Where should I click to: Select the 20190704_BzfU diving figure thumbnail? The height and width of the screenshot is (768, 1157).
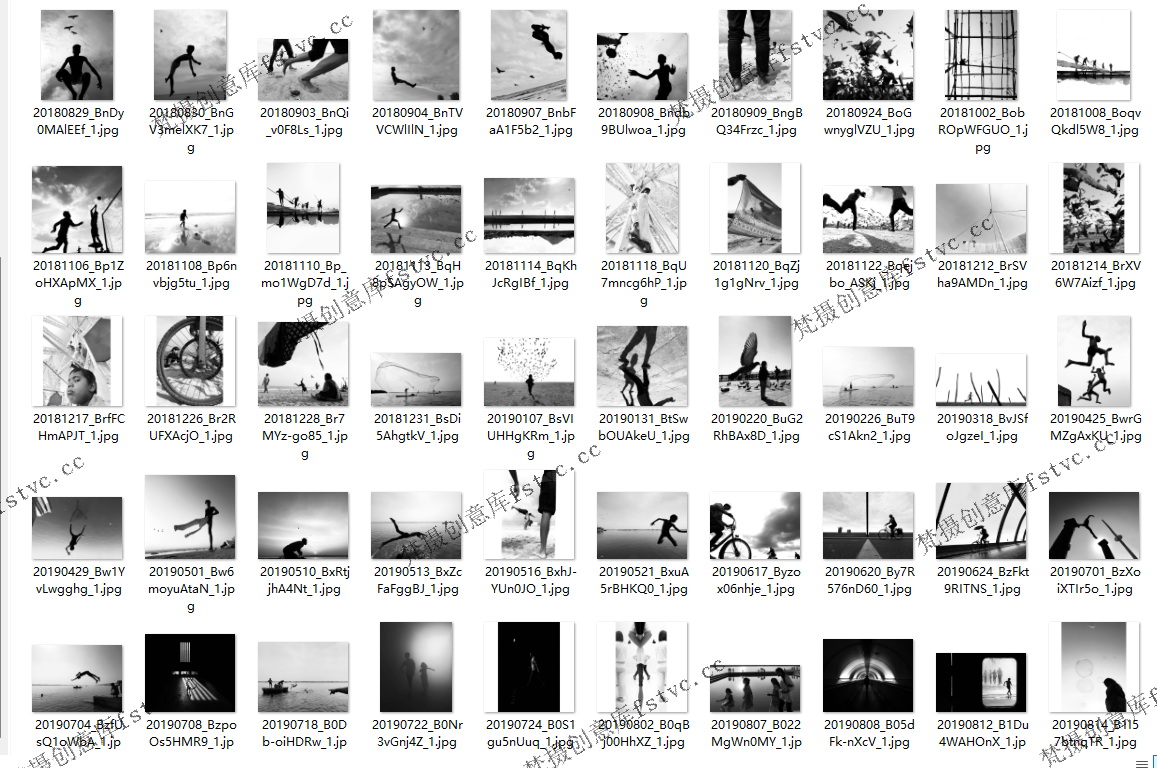(x=77, y=679)
